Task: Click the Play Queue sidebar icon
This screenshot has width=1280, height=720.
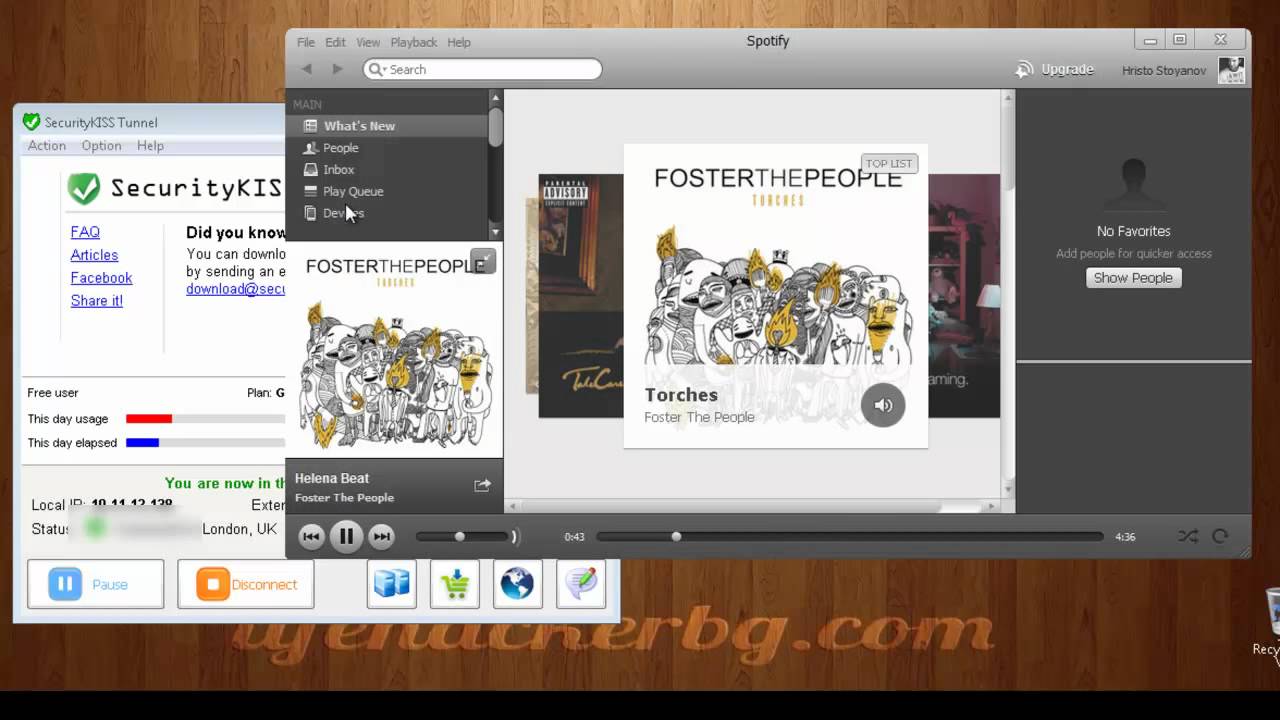Action: [x=310, y=191]
